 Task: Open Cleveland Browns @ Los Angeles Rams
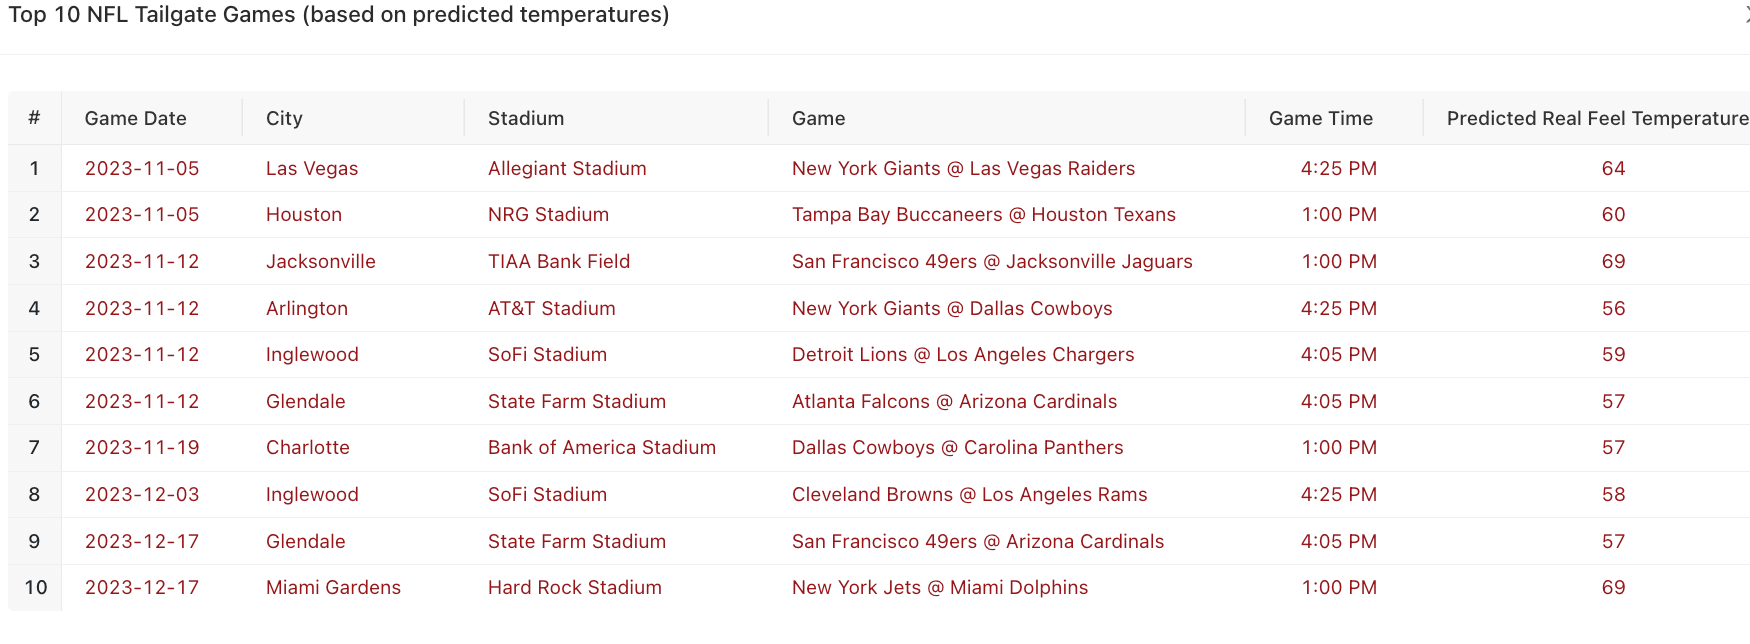tap(969, 494)
